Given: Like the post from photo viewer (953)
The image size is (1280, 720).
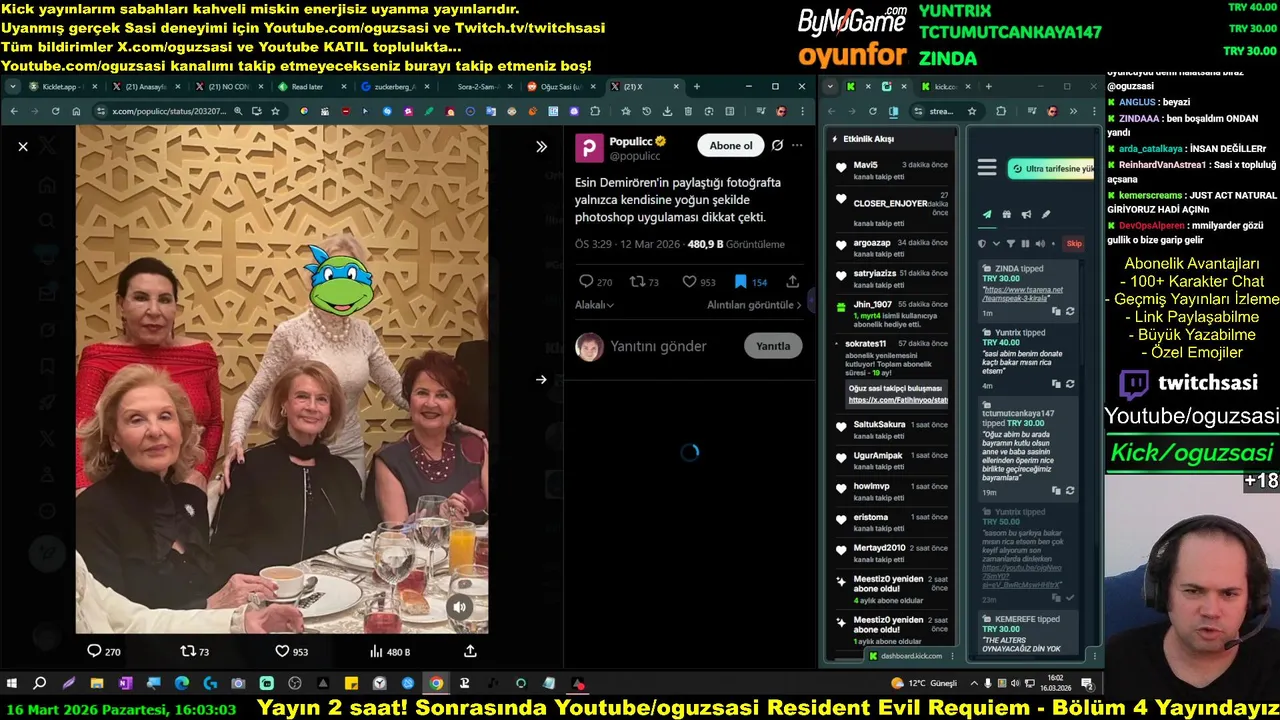Looking at the screenshot, I should (292, 651).
